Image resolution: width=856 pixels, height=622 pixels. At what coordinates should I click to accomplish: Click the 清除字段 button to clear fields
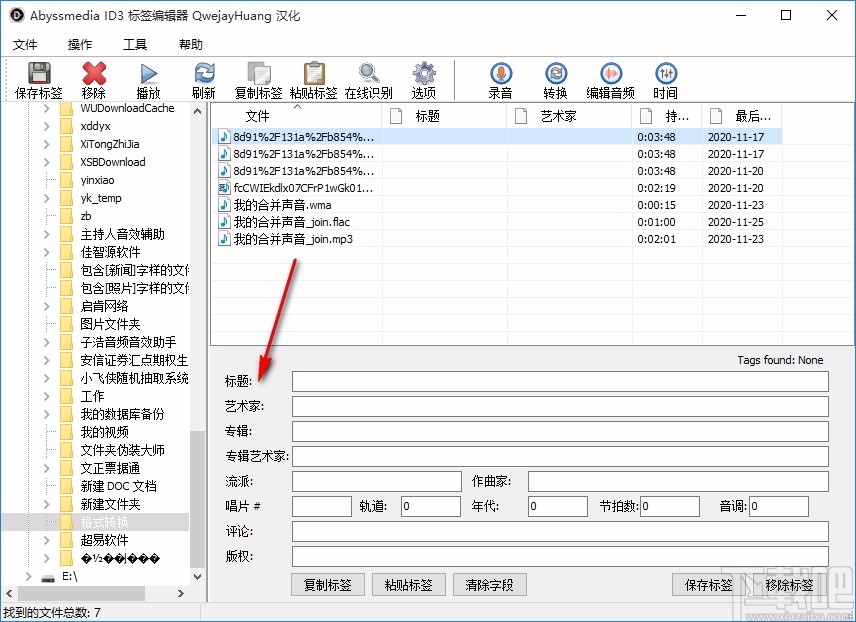pos(489,584)
